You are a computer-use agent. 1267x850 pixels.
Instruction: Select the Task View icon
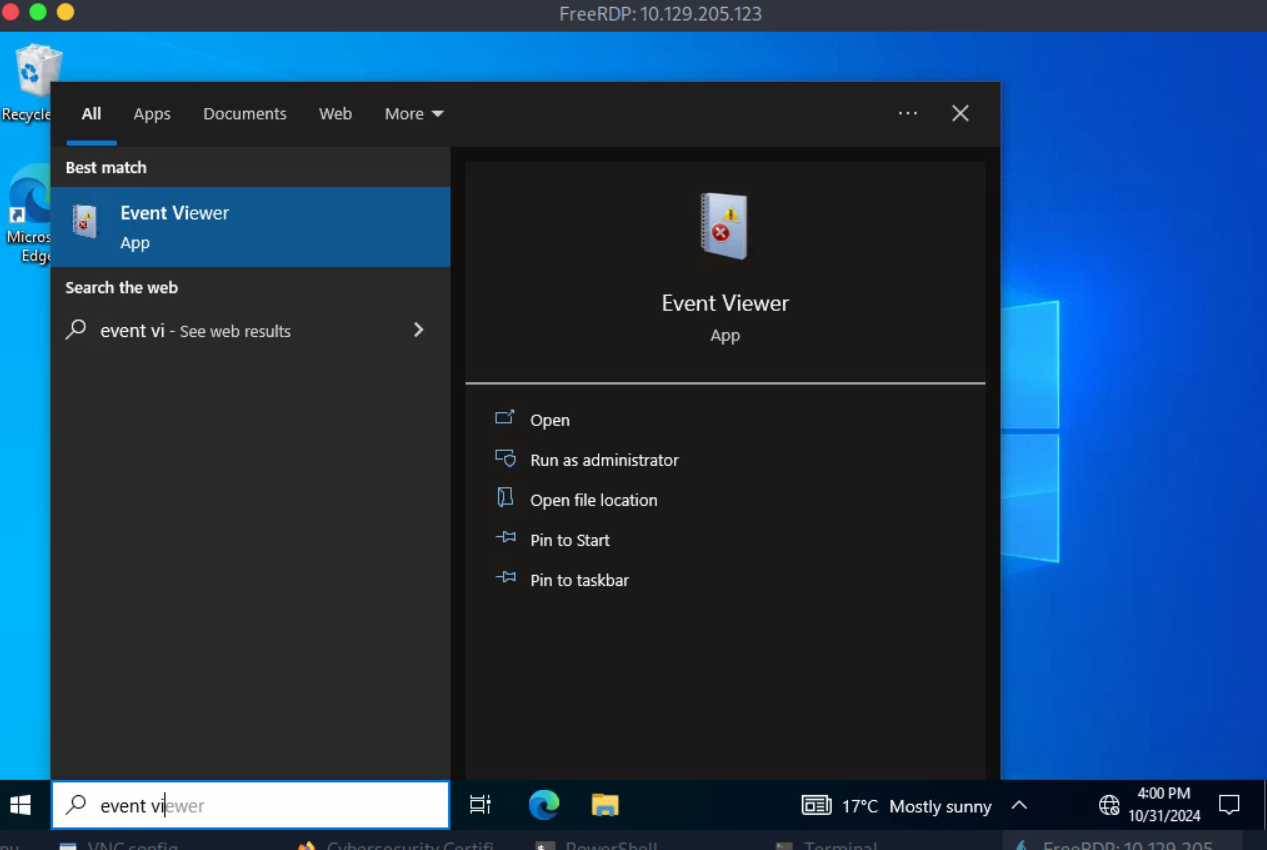click(480, 805)
